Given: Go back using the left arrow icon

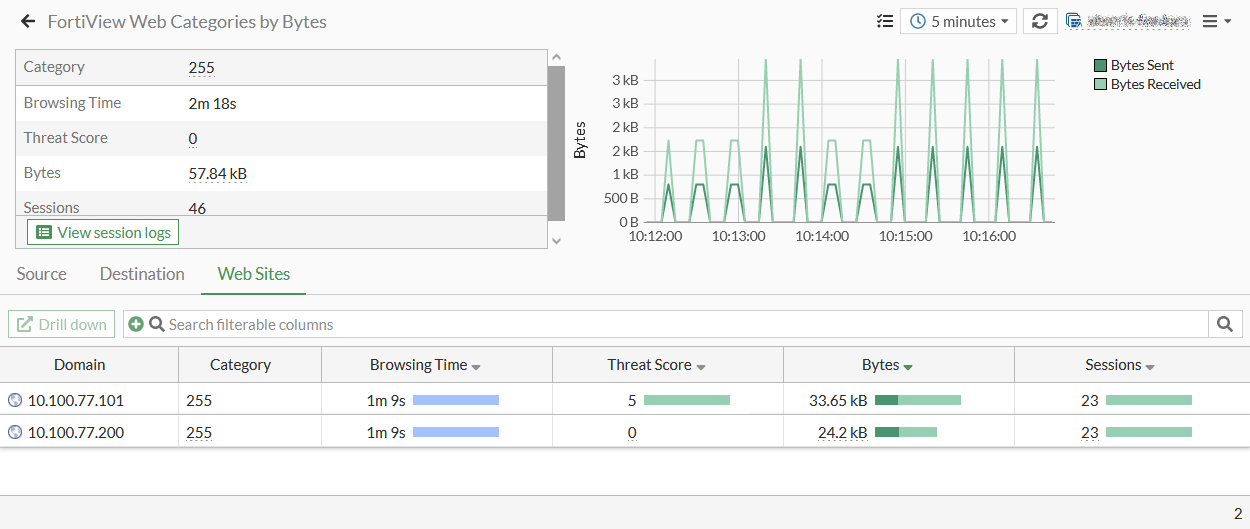Looking at the screenshot, I should point(28,21).
